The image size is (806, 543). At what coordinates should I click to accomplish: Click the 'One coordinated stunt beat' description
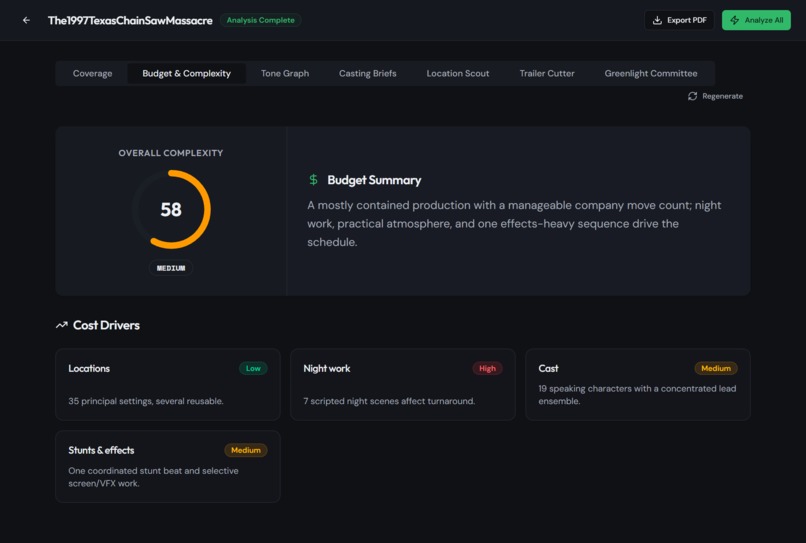pyautogui.click(x=153, y=477)
